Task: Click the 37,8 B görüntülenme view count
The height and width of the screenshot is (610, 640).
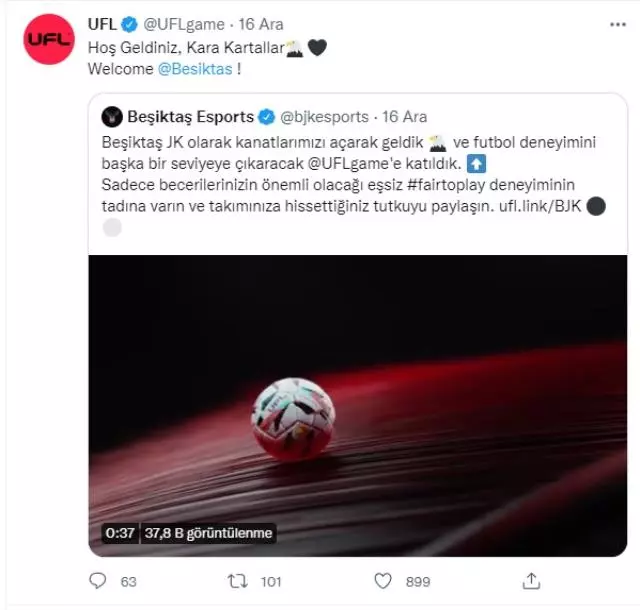Action: (208, 533)
